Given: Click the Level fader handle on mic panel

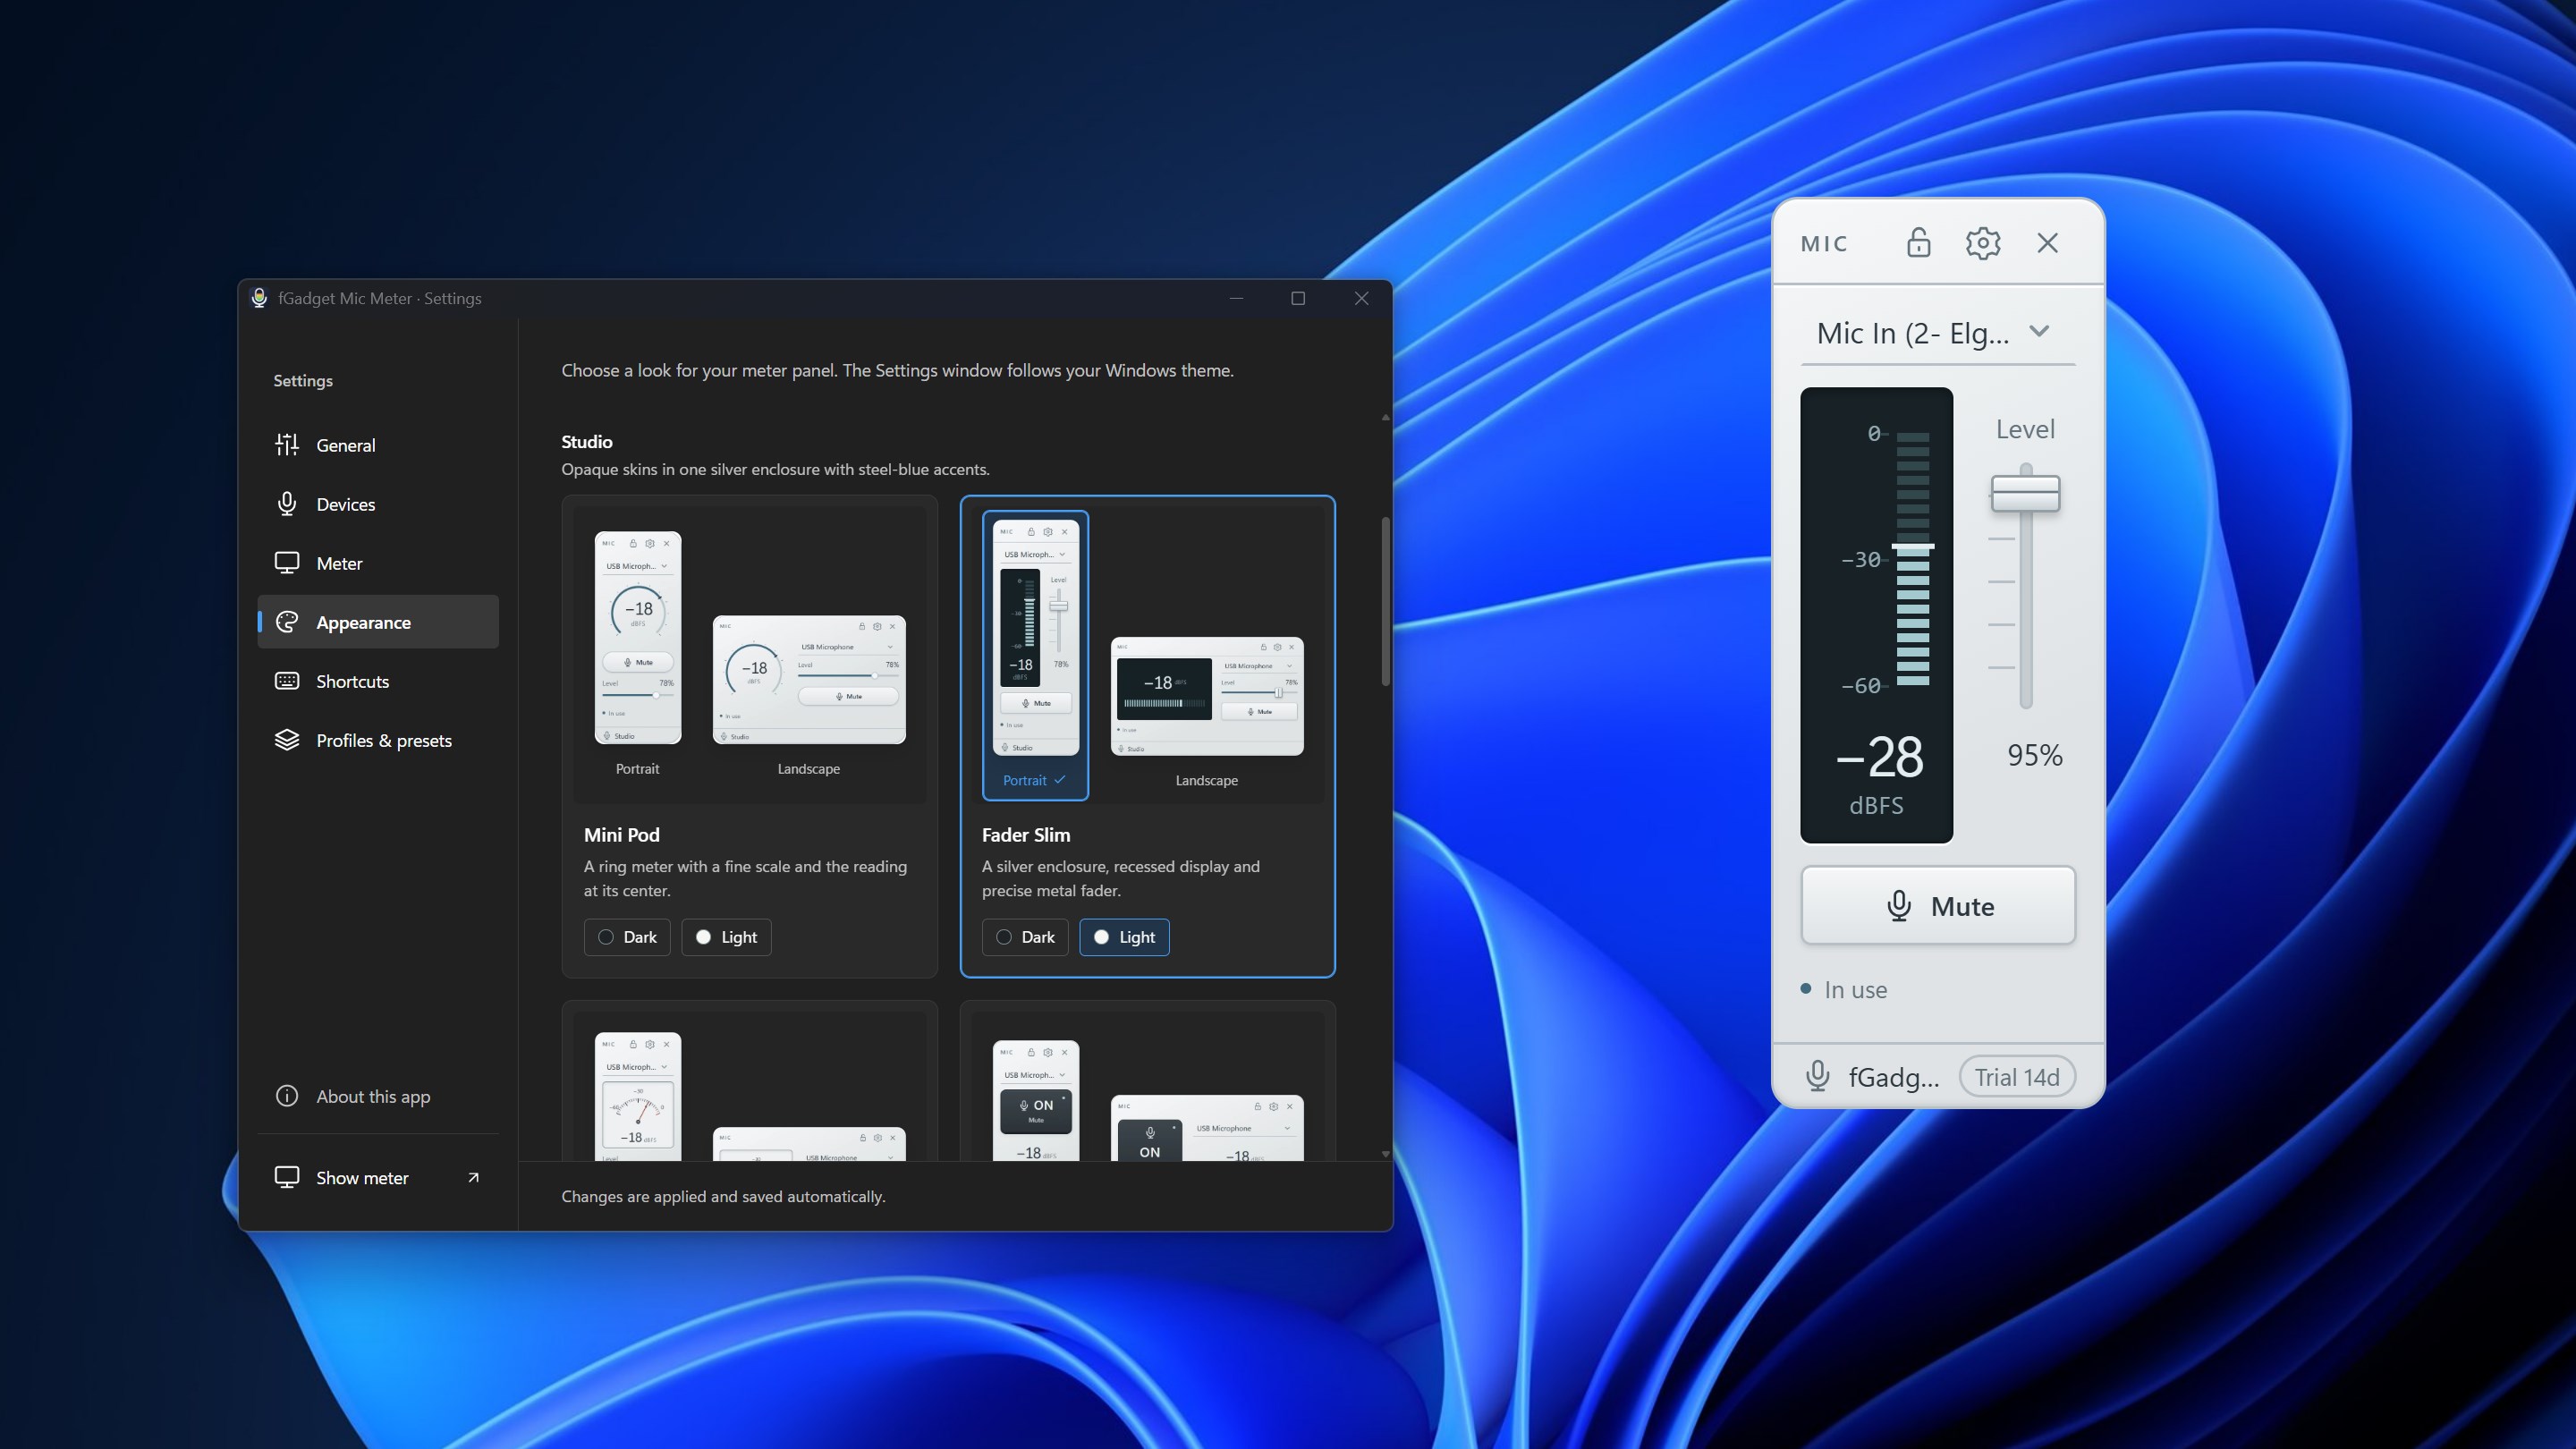Looking at the screenshot, I should 2025,494.
